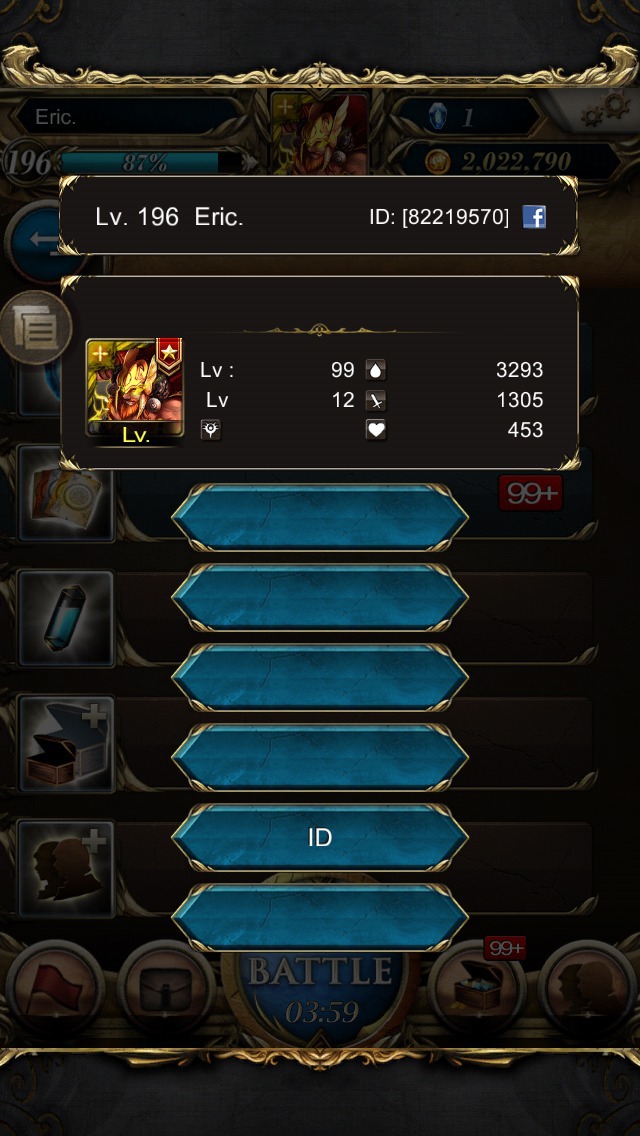Click the bottom-right friends silhouette icon
Screen dimensions: 640x1136
click(588, 990)
